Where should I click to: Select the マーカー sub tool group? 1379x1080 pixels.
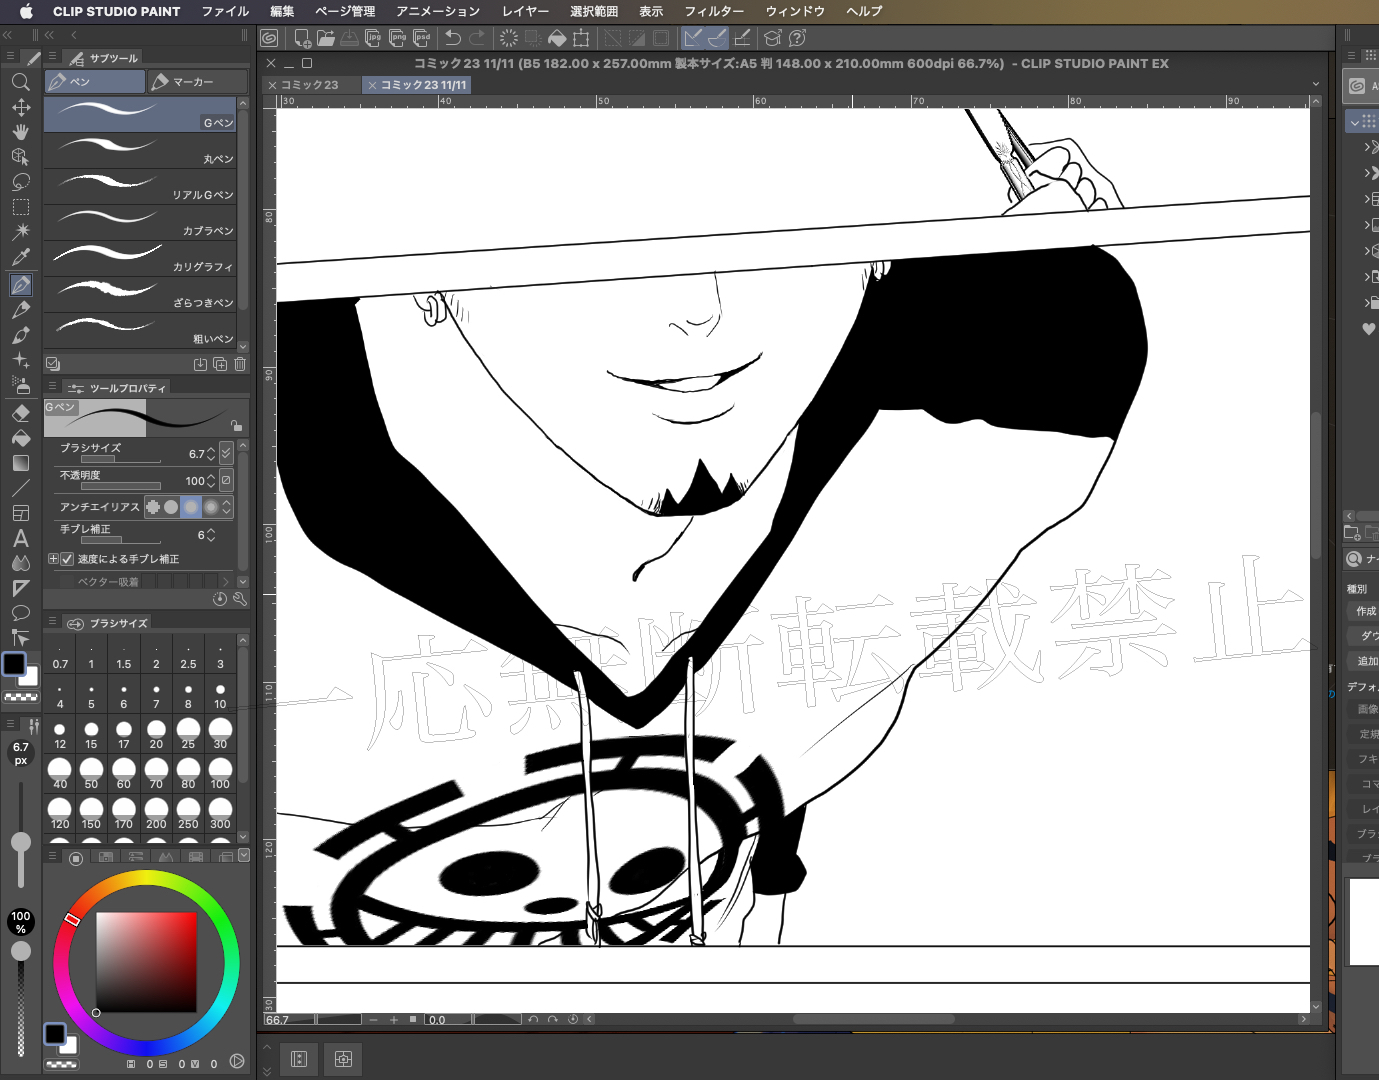pos(196,81)
